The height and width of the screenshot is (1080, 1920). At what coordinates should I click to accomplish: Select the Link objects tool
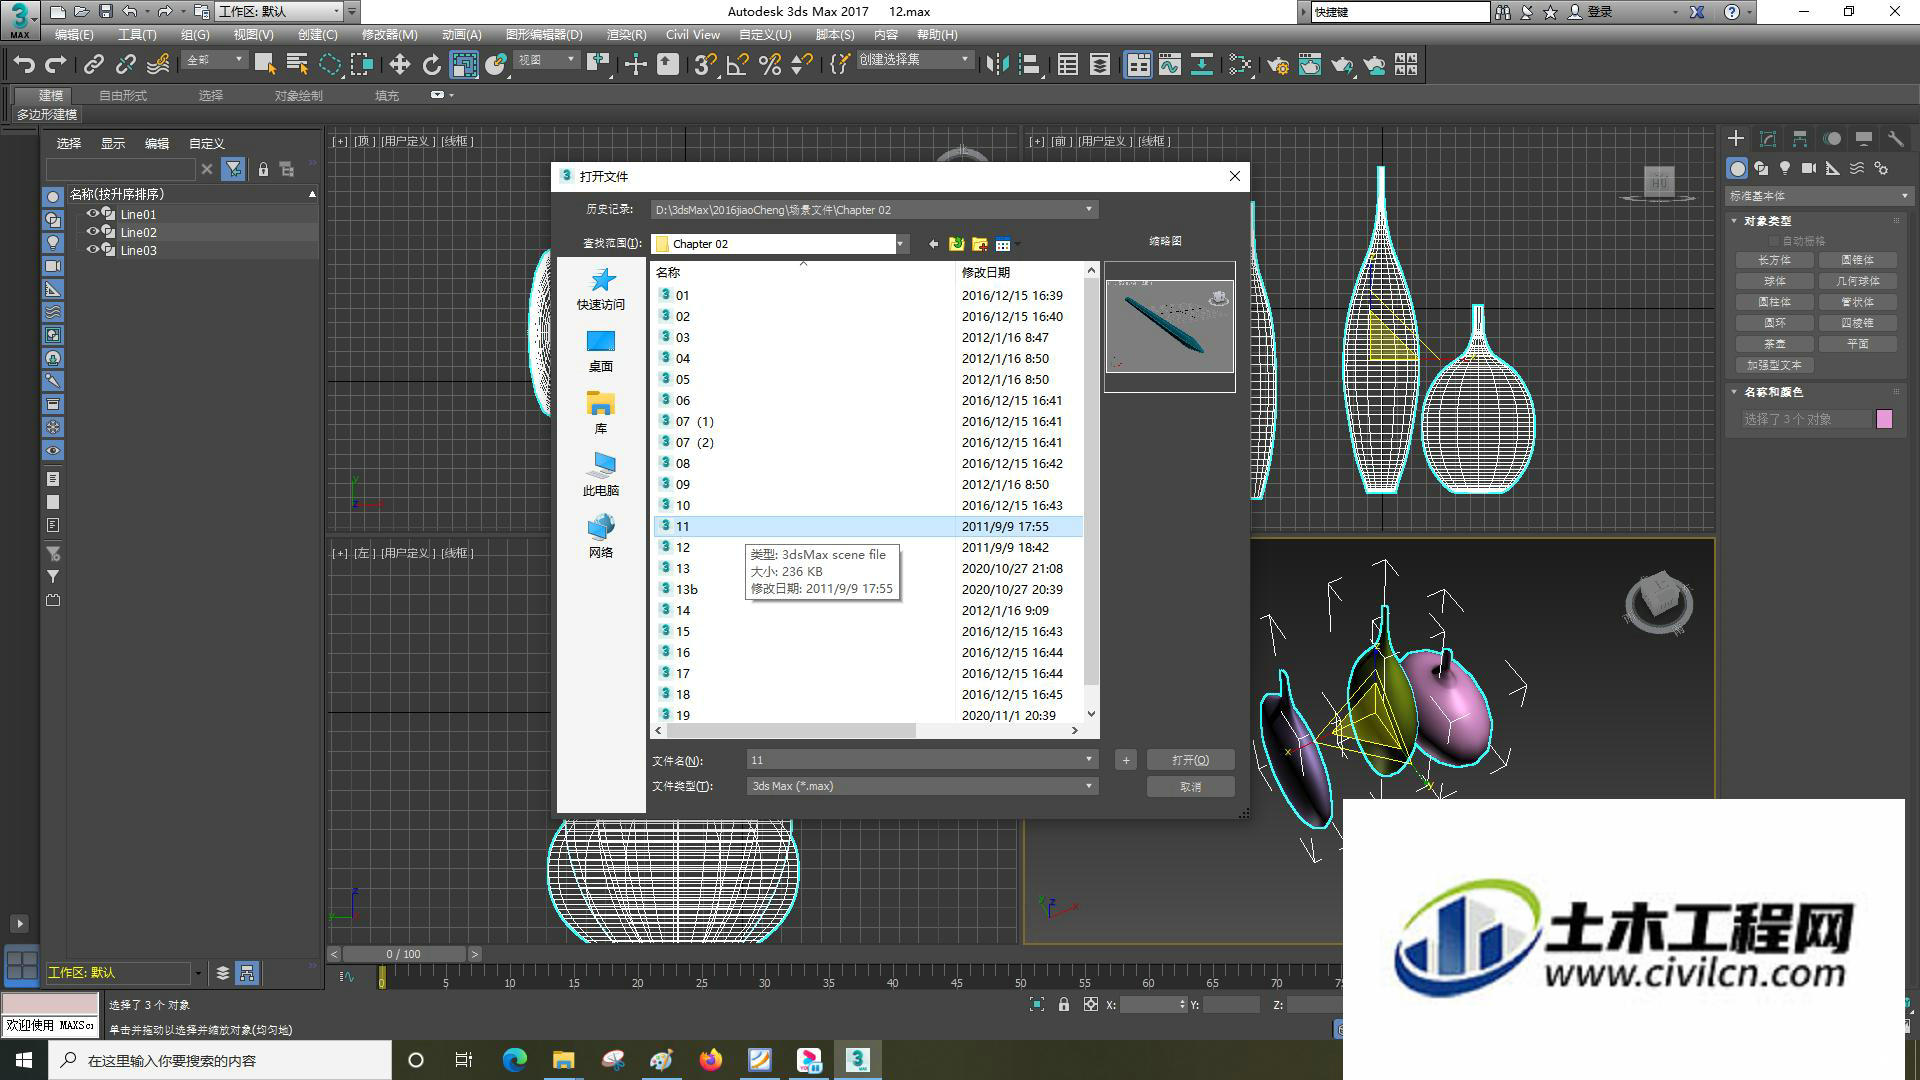click(x=94, y=65)
